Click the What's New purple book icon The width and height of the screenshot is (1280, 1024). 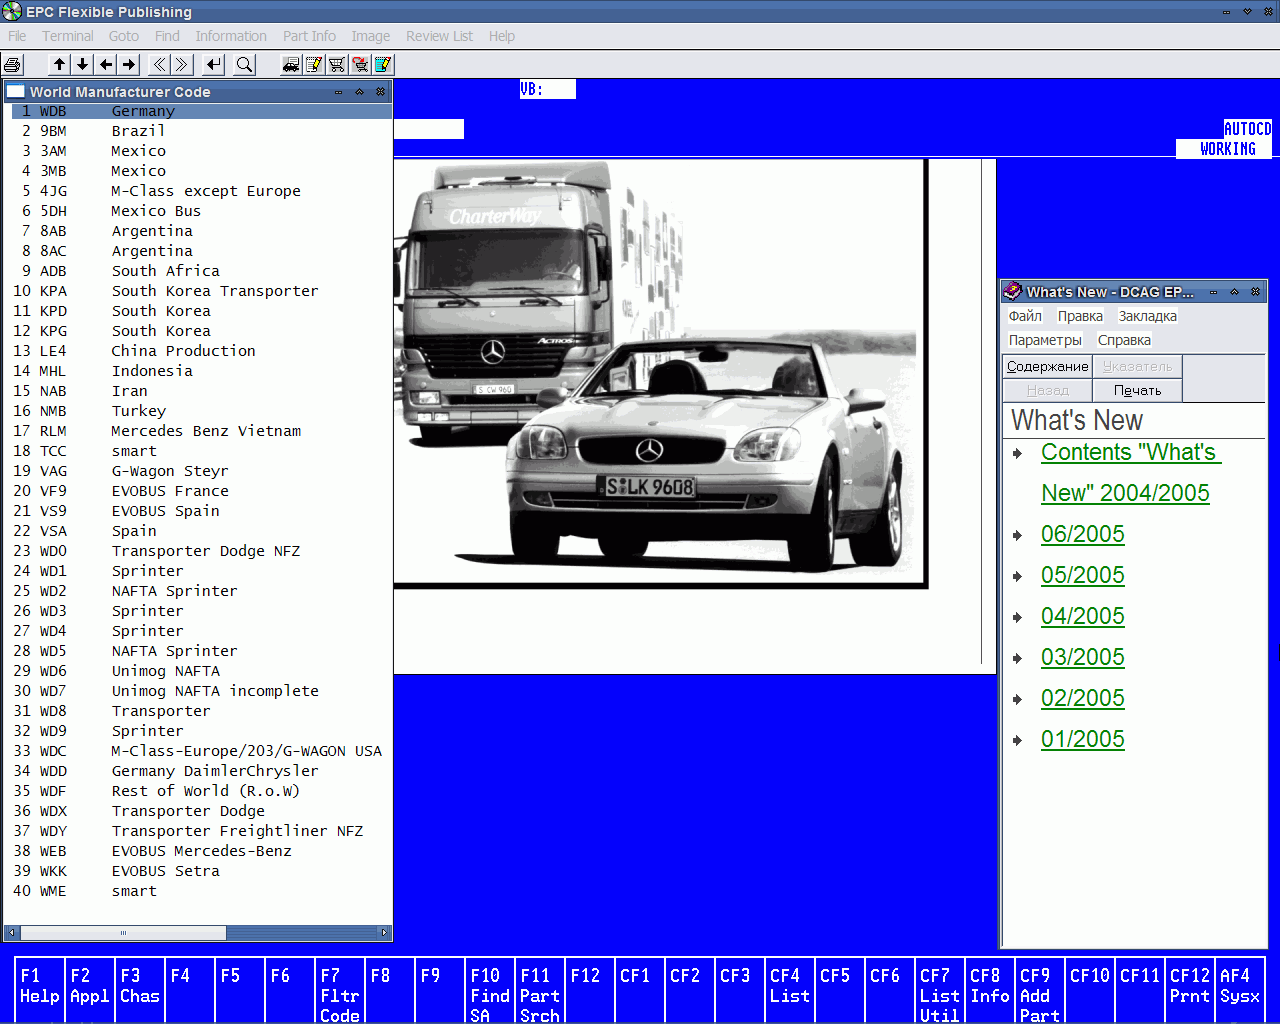click(1012, 292)
